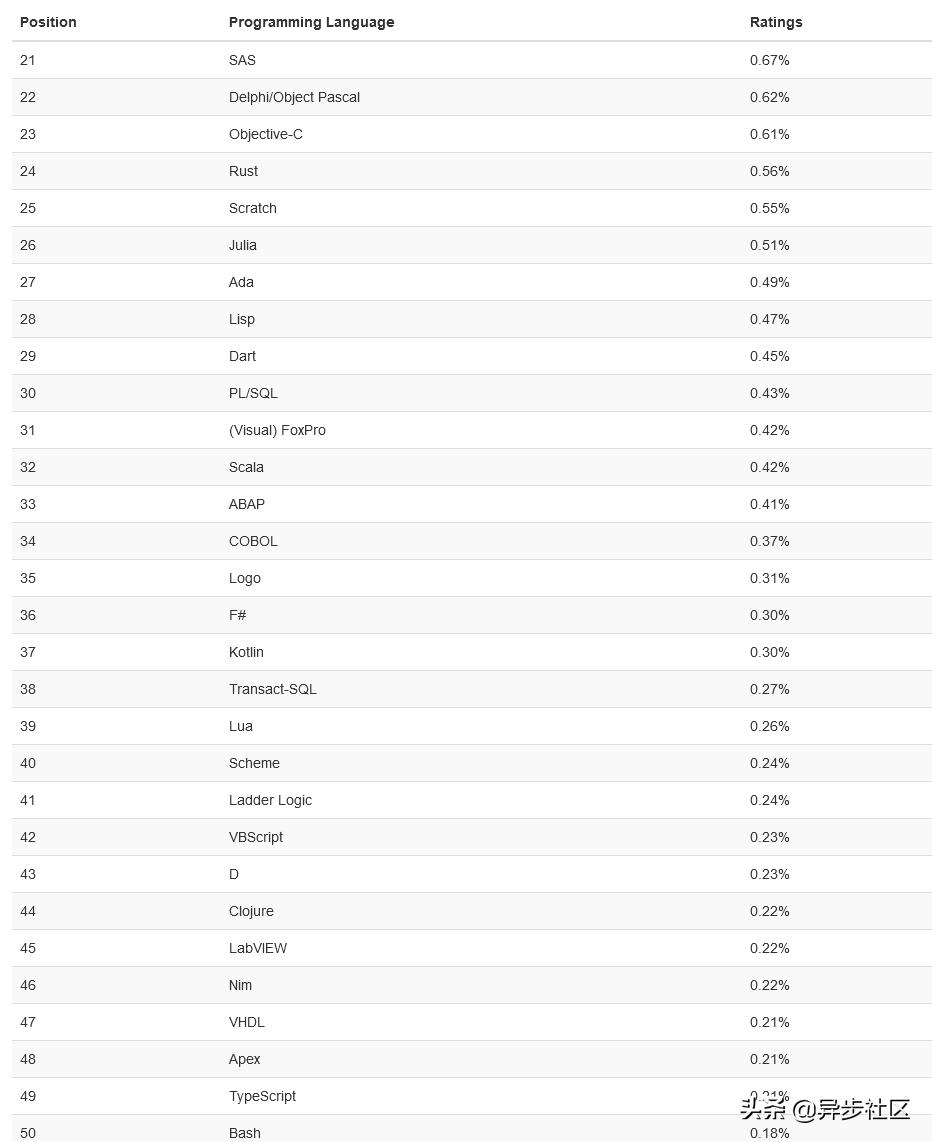Select the COBOL language cell
932x1142 pixels.
[x=253, y=541]
